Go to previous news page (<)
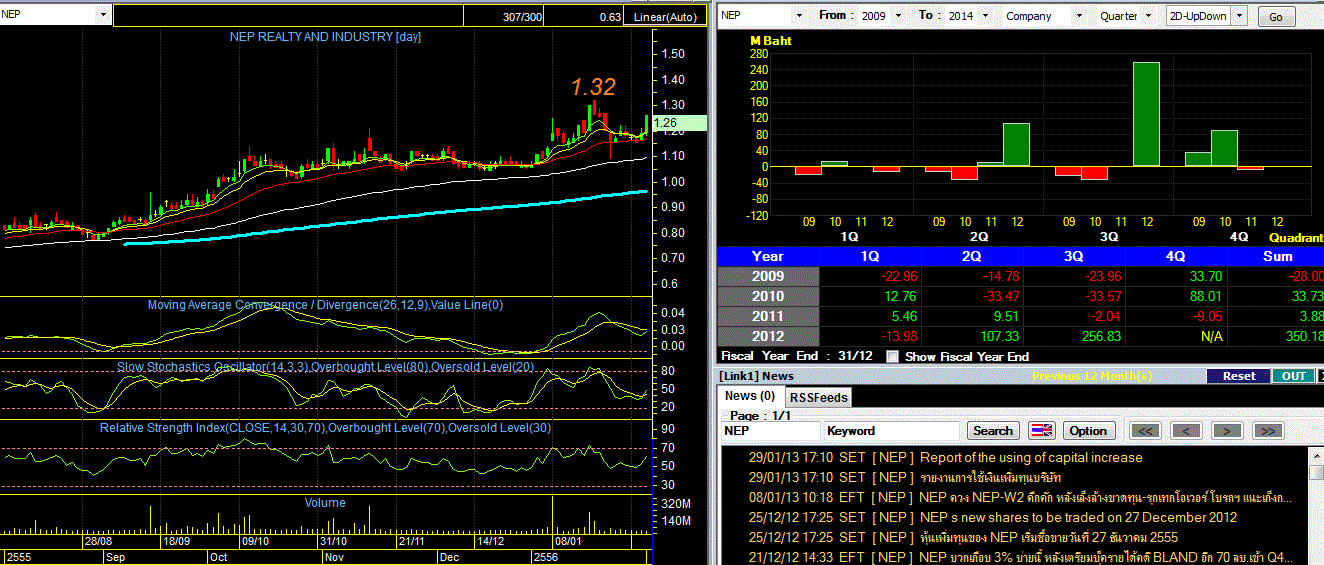This screenshot has height=565, width=1324. 1186,431
